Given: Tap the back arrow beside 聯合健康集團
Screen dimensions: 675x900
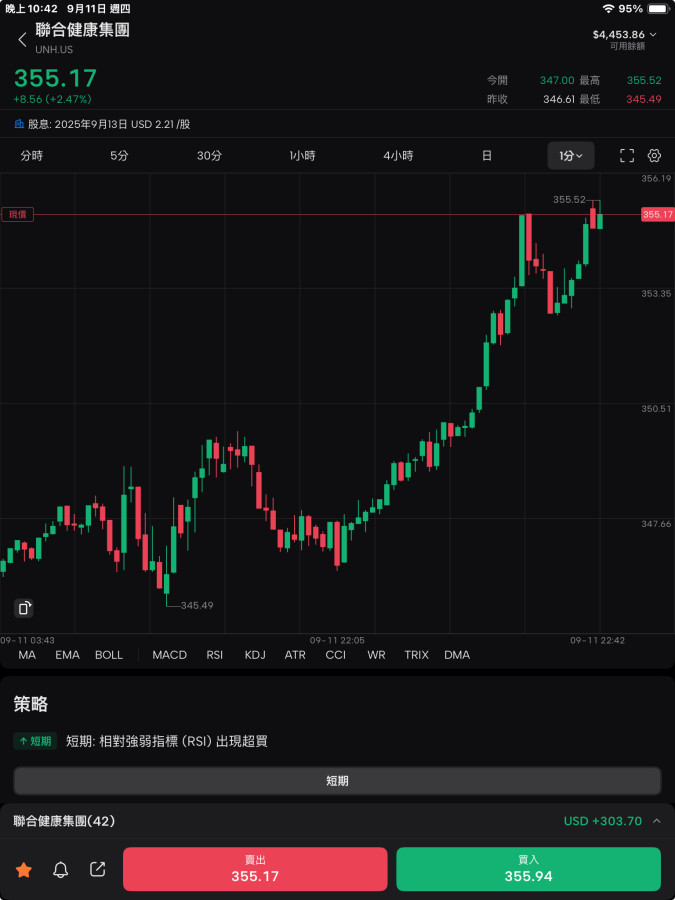Looking at the screenshot, I should pos(22,40).
